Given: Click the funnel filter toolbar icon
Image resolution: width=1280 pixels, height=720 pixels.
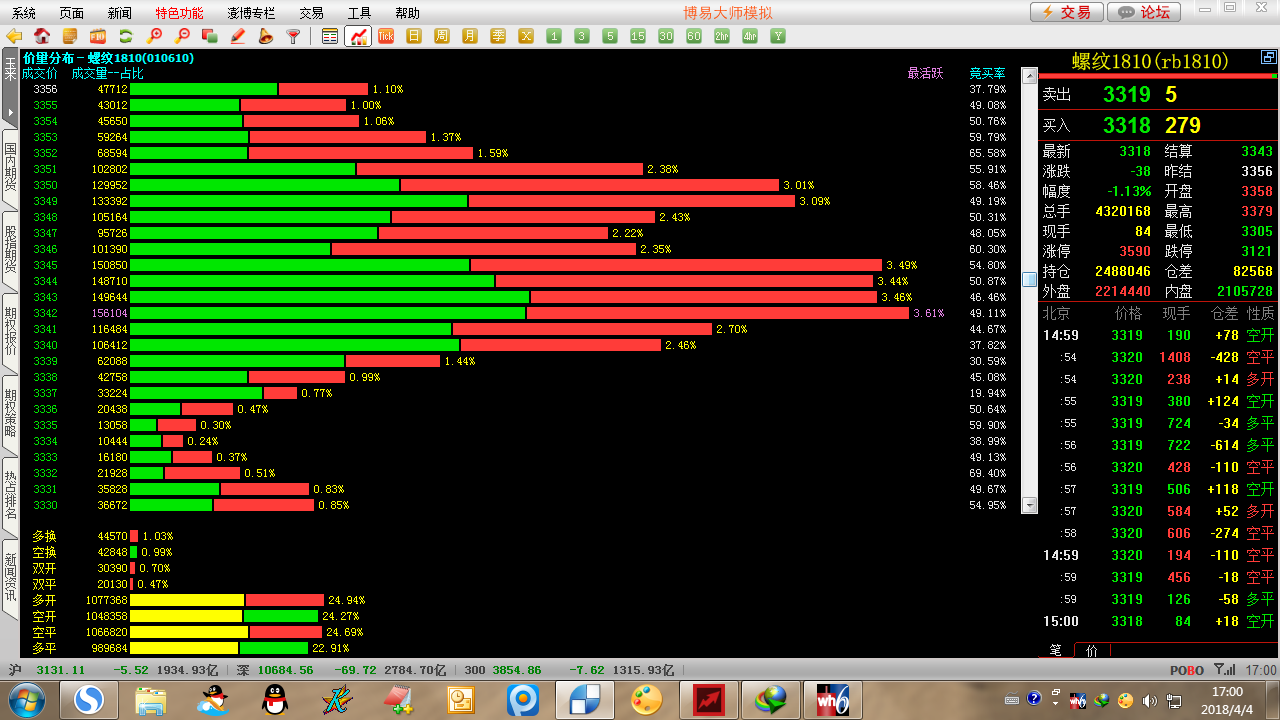Looking at the screenshot, I should point(293,36).
